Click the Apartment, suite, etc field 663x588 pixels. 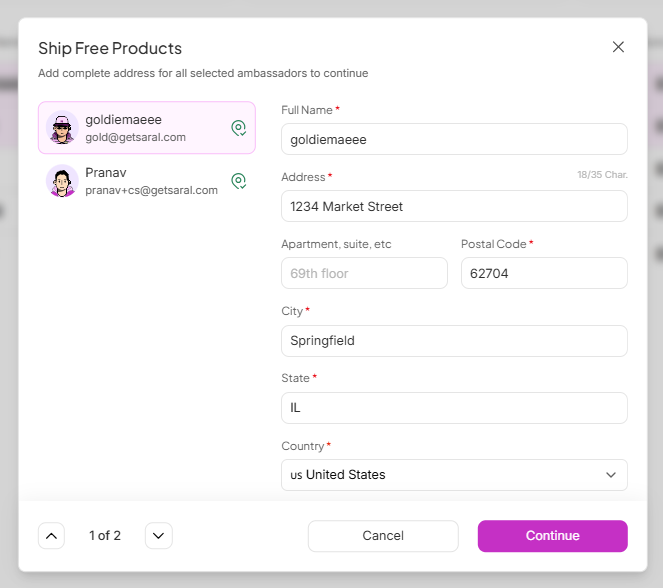pos(364,273)
